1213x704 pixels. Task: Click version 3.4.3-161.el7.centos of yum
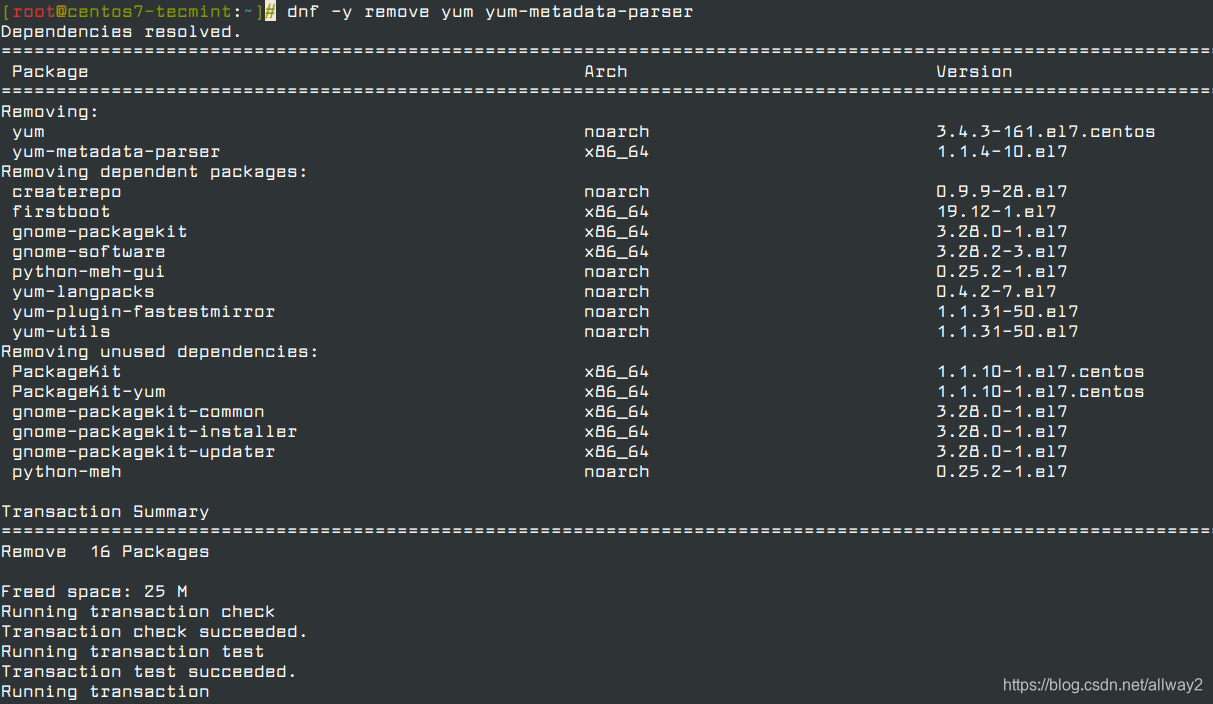(1046, 132)
